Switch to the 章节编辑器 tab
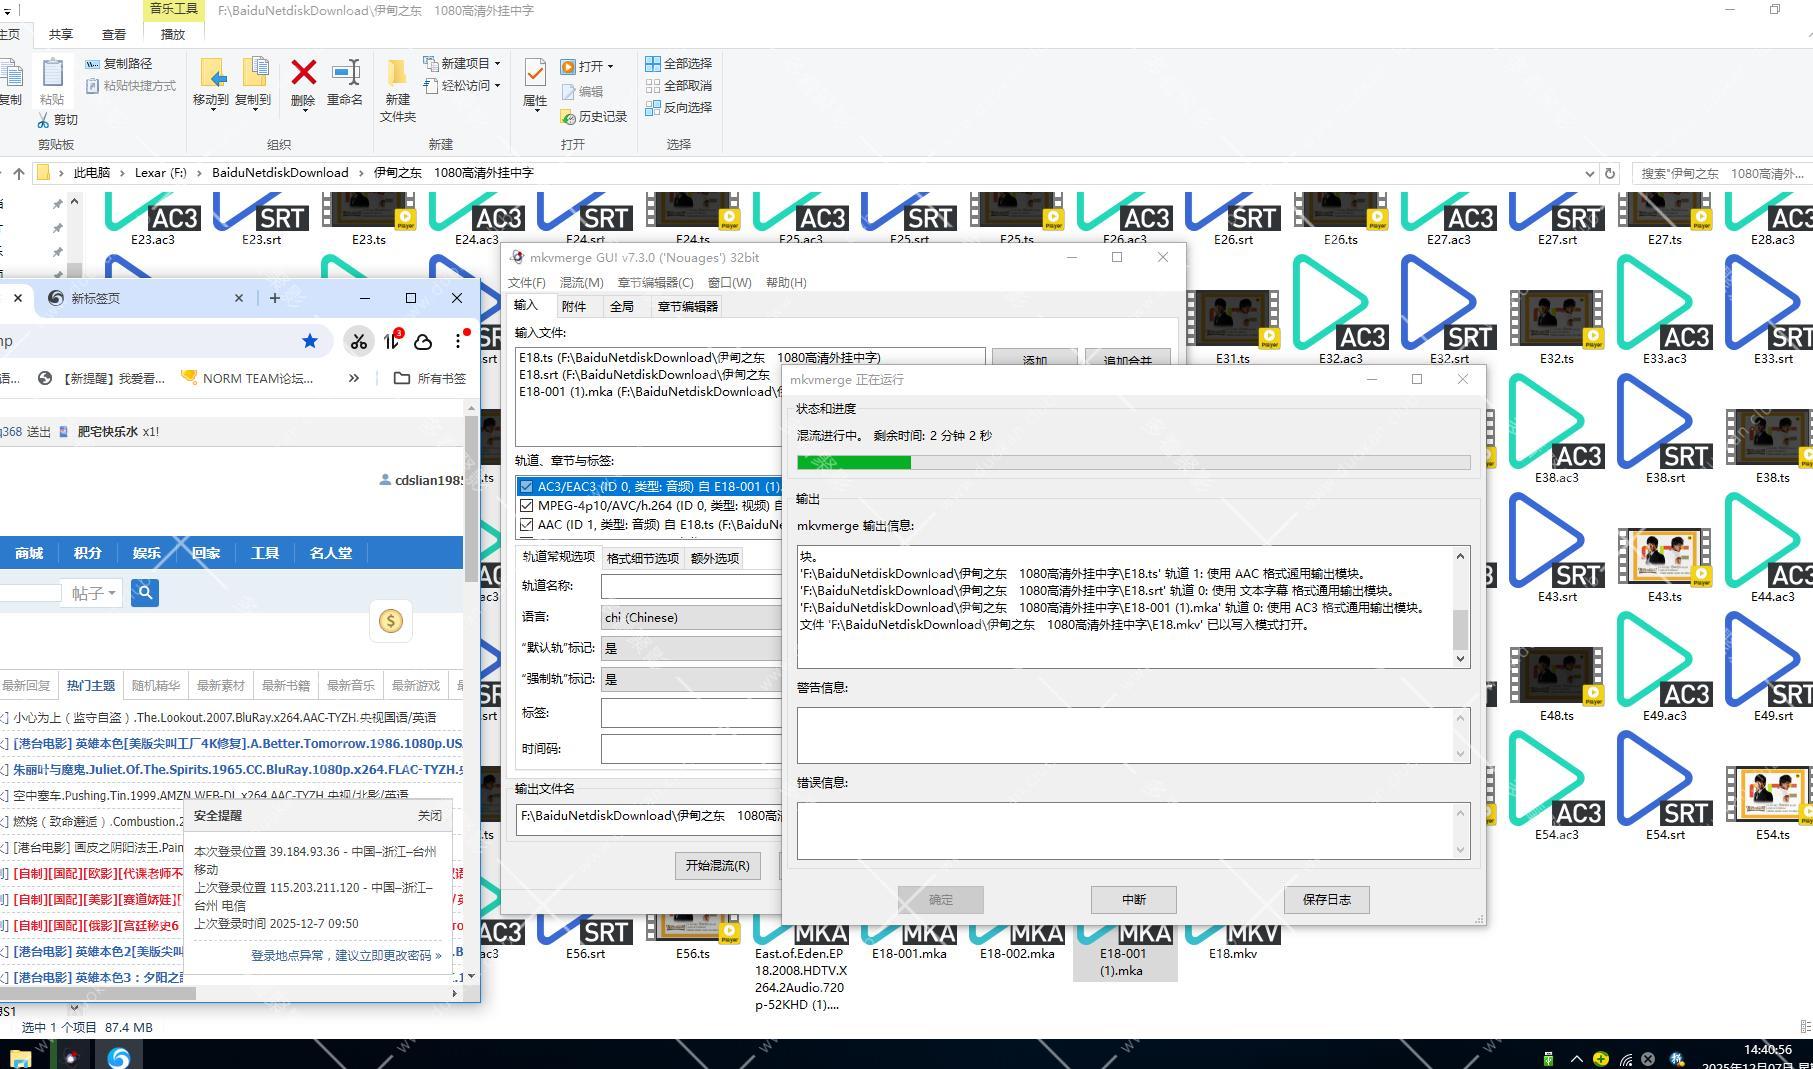Screen dimensions: 1813x1069 (687, 307)
